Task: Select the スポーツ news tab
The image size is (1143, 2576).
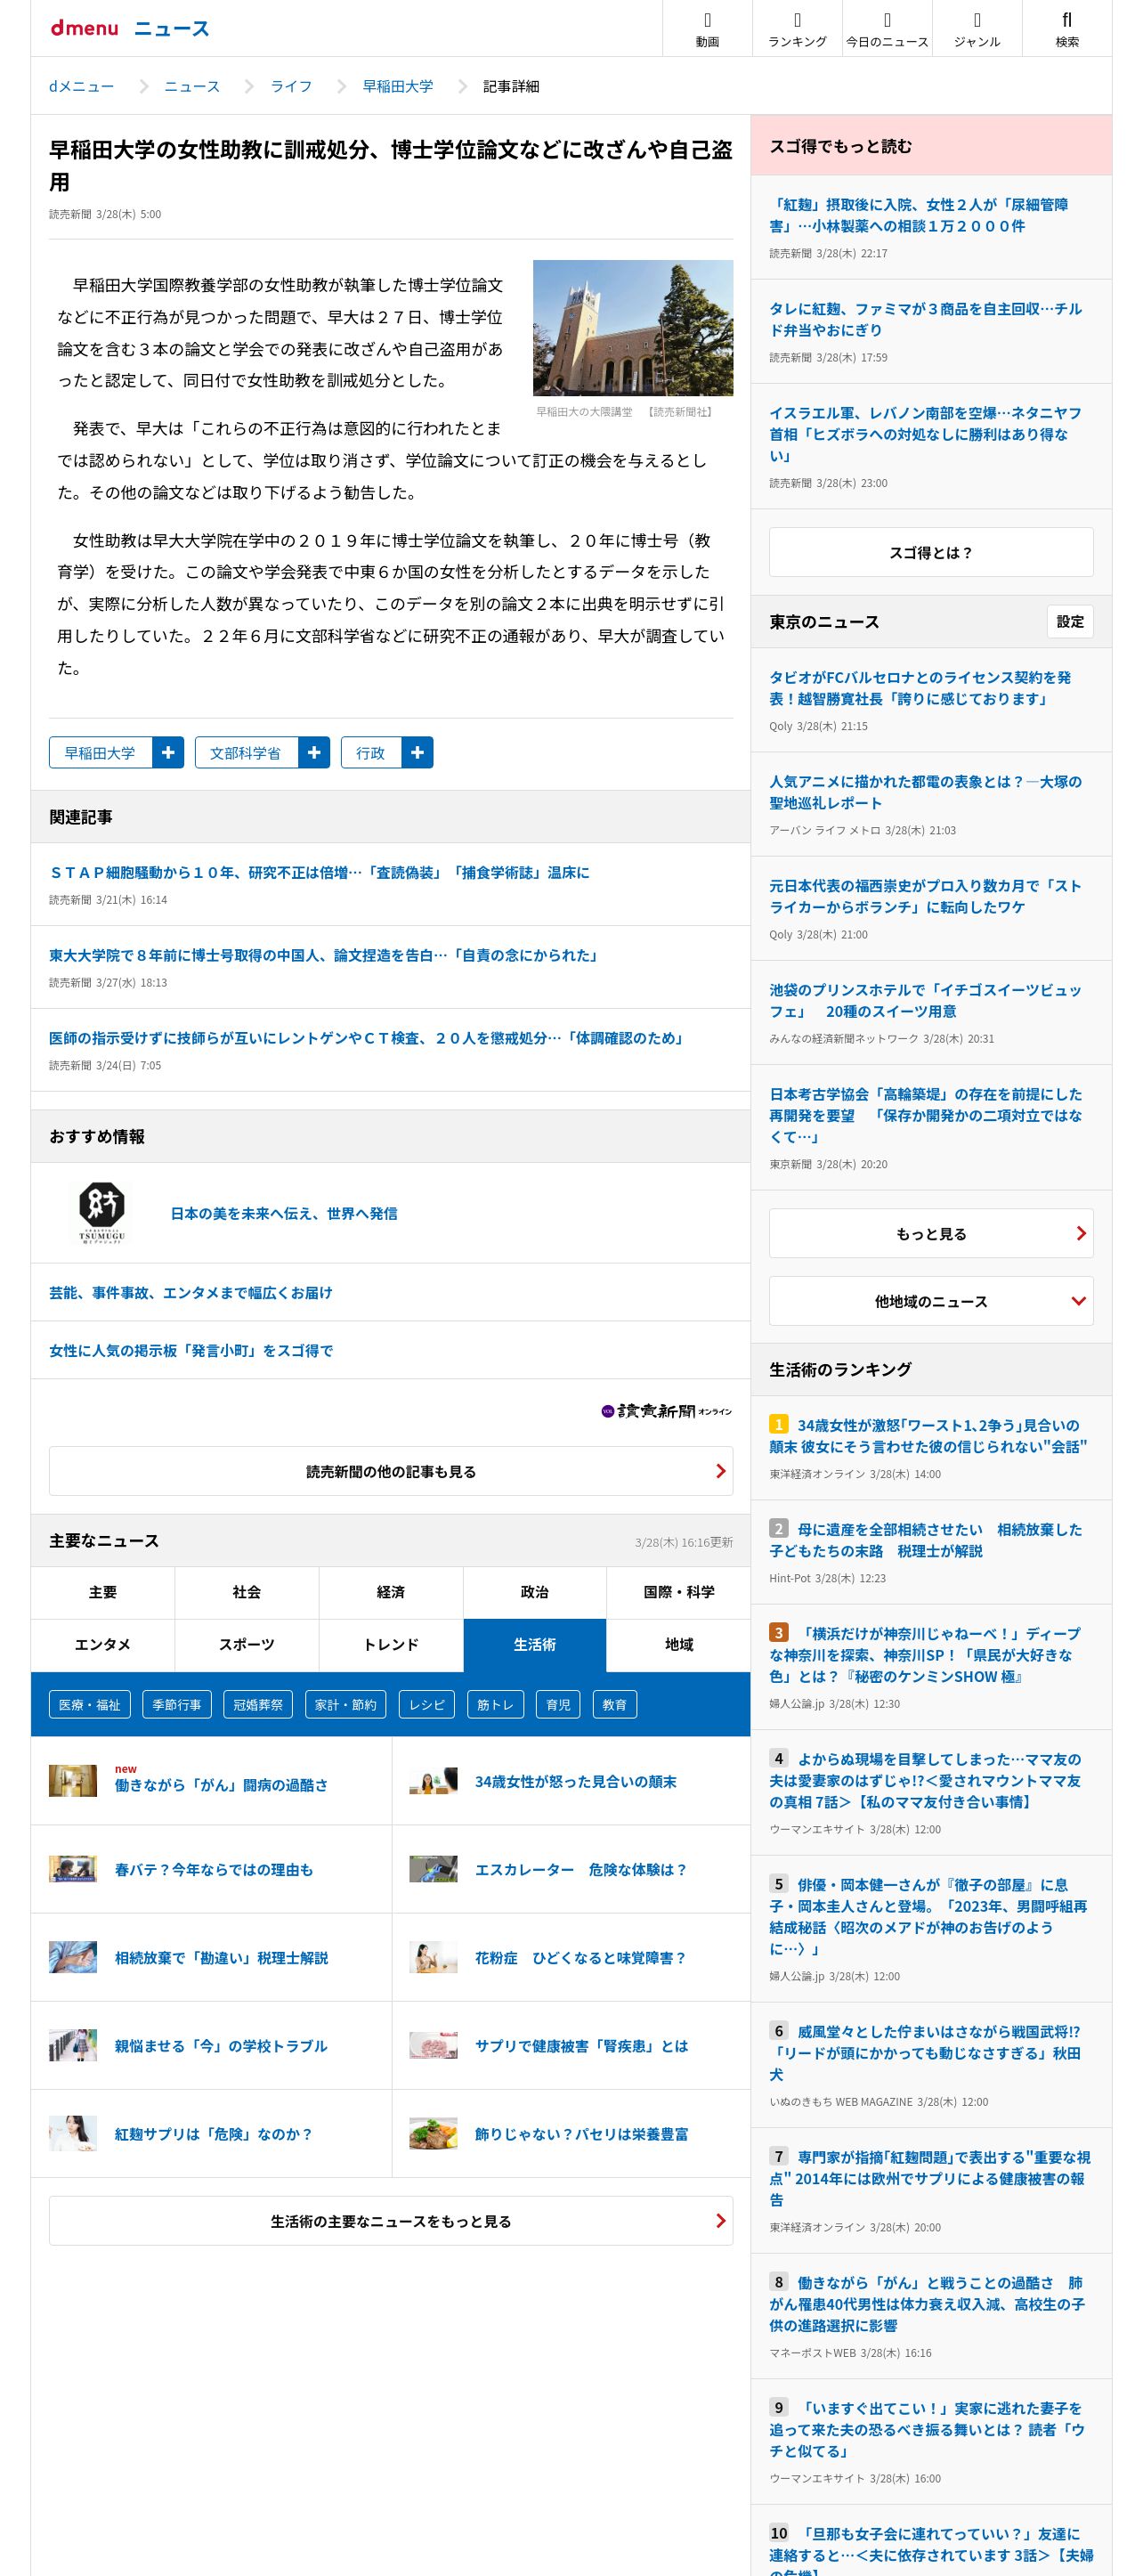Action: pyautogui.click(x=247, y=1645)
